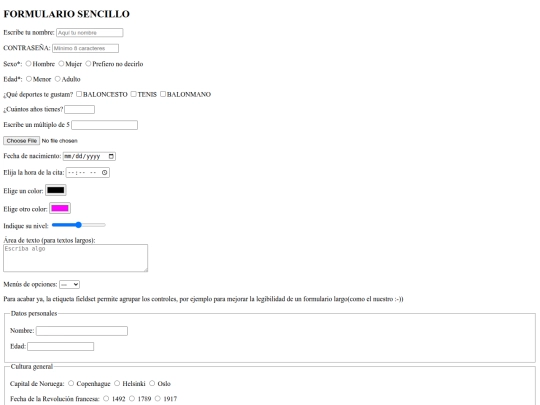This screenshot has width=540, height=405.
Task: Open the black color picker swatch
Action: pyautogui.click(x=55, y=190)
